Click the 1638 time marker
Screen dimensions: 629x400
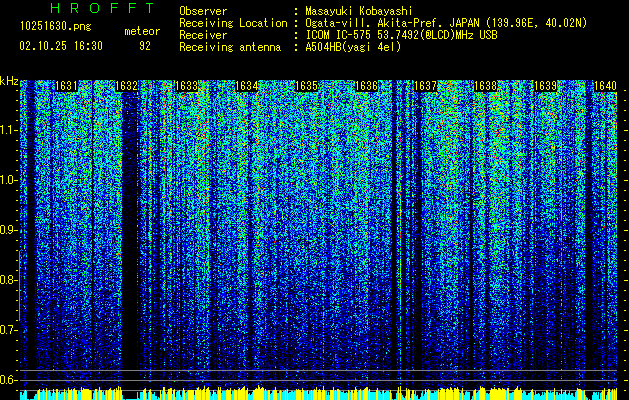485,86
